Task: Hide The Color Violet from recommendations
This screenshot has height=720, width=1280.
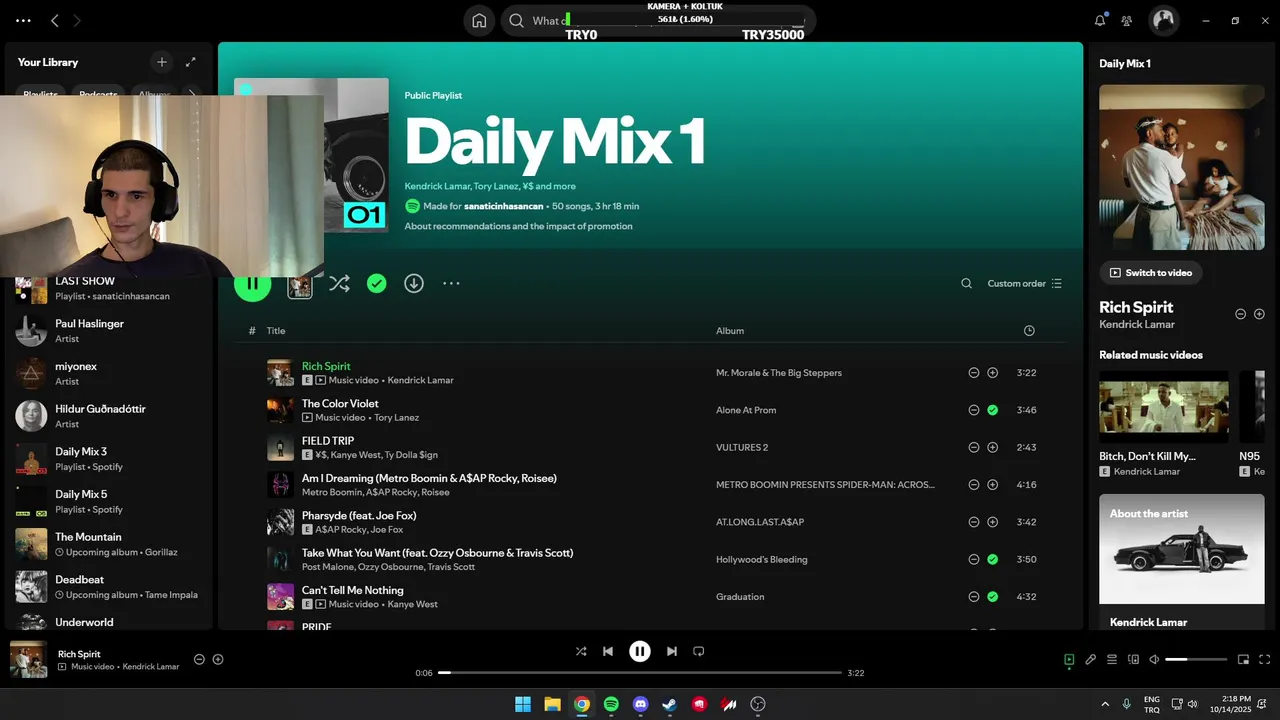Action: click(x=973, y=410)
